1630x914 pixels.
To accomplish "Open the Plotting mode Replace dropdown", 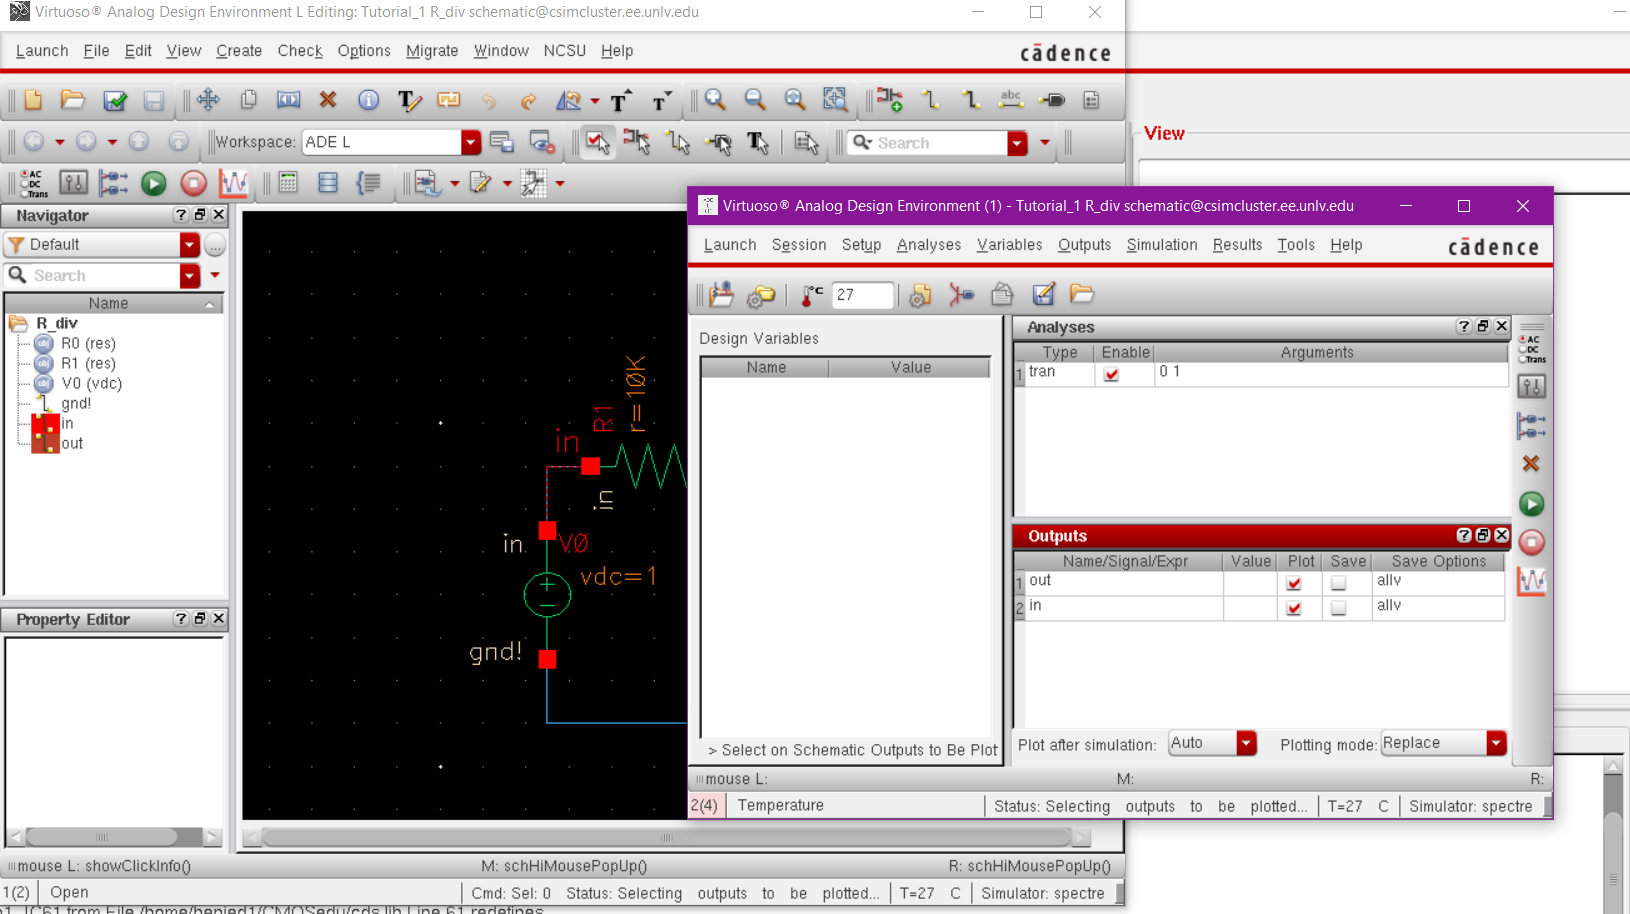I will point(1496,743).
